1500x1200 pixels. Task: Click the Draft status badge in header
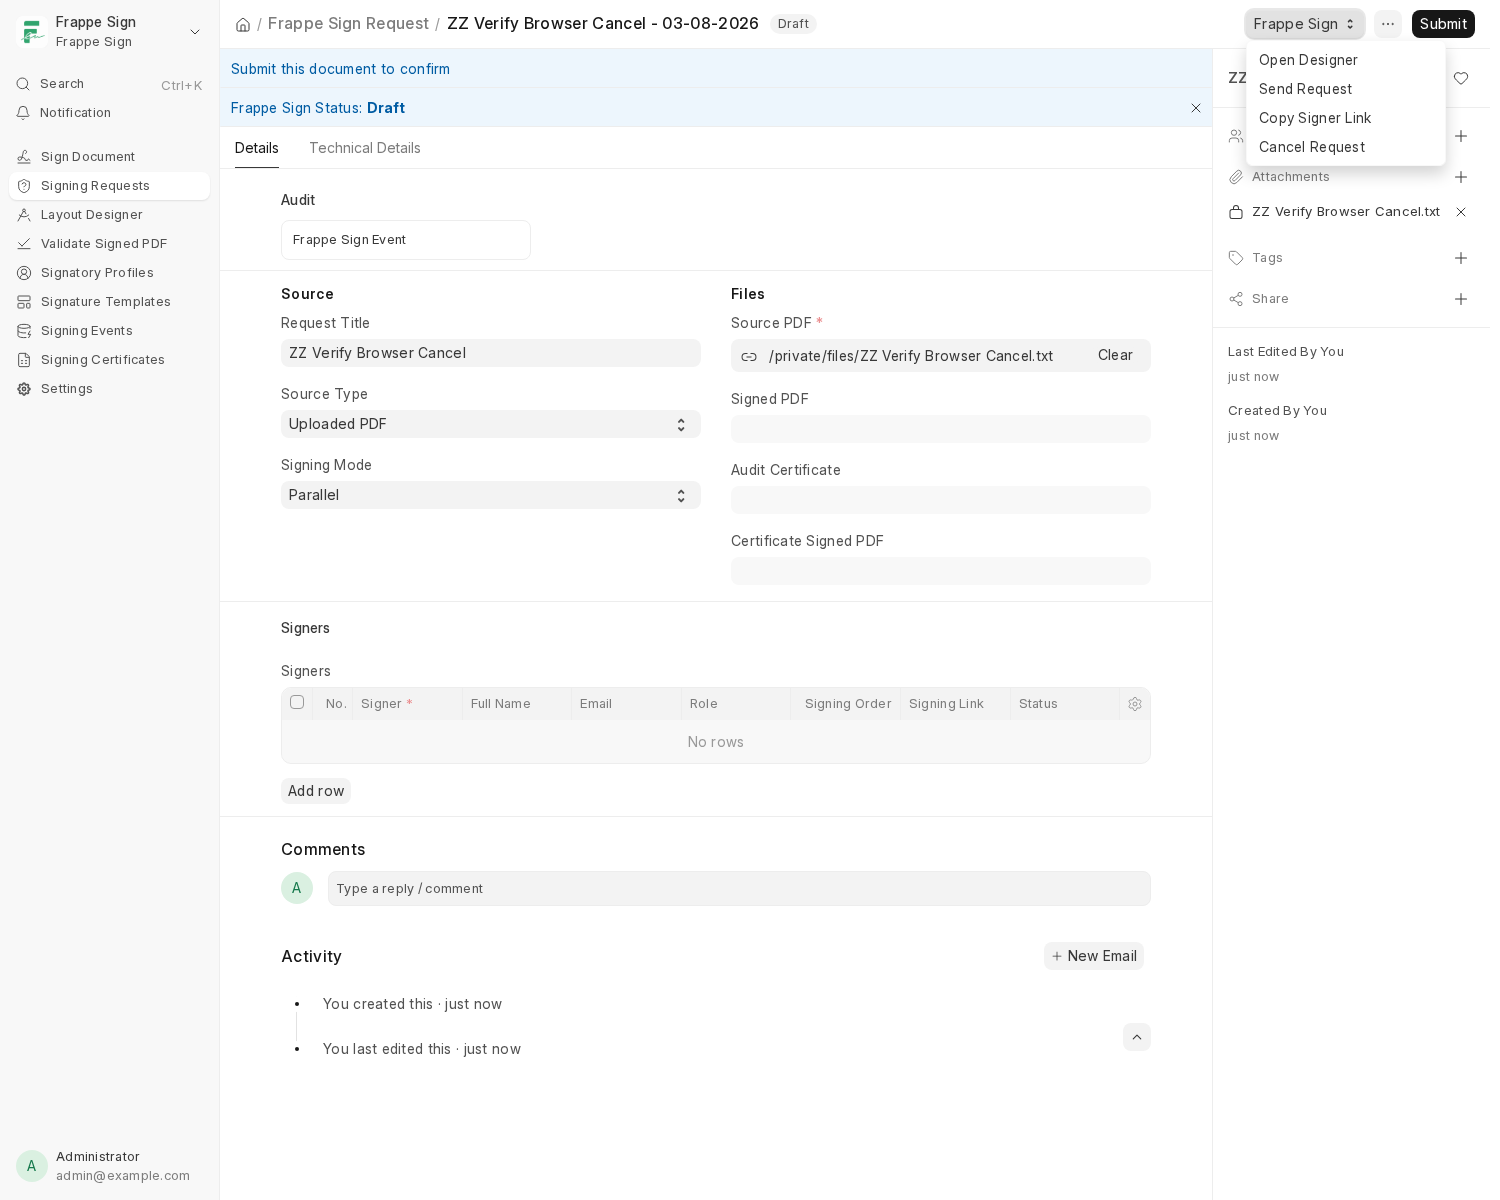tap(793, 24)
